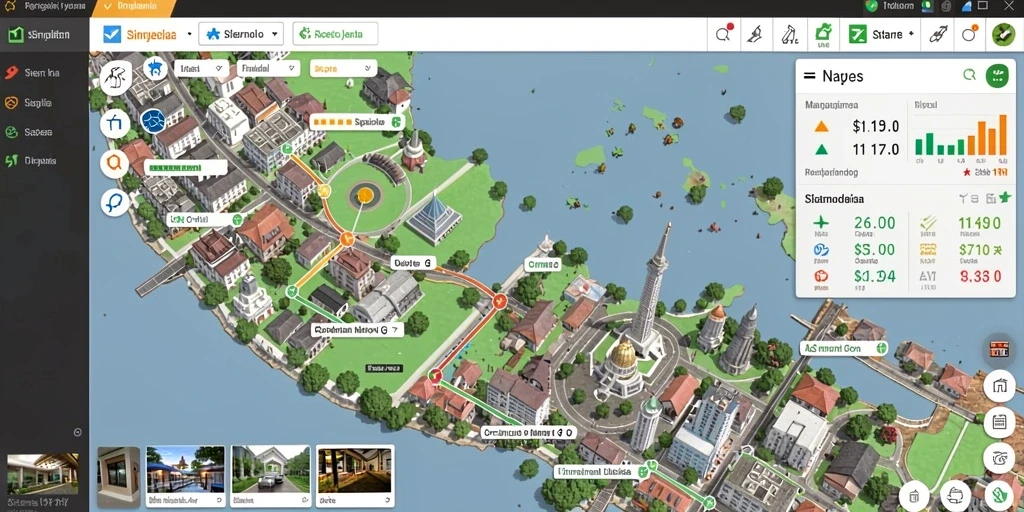Click the green round button in Nayes panel
Viewport: 1024px width, 512px height.
[997, 75]
